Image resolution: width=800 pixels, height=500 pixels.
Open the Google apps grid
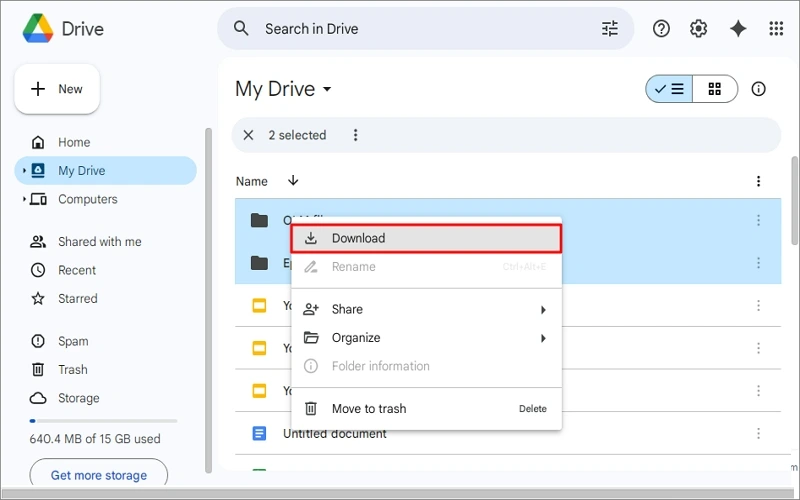776,29
